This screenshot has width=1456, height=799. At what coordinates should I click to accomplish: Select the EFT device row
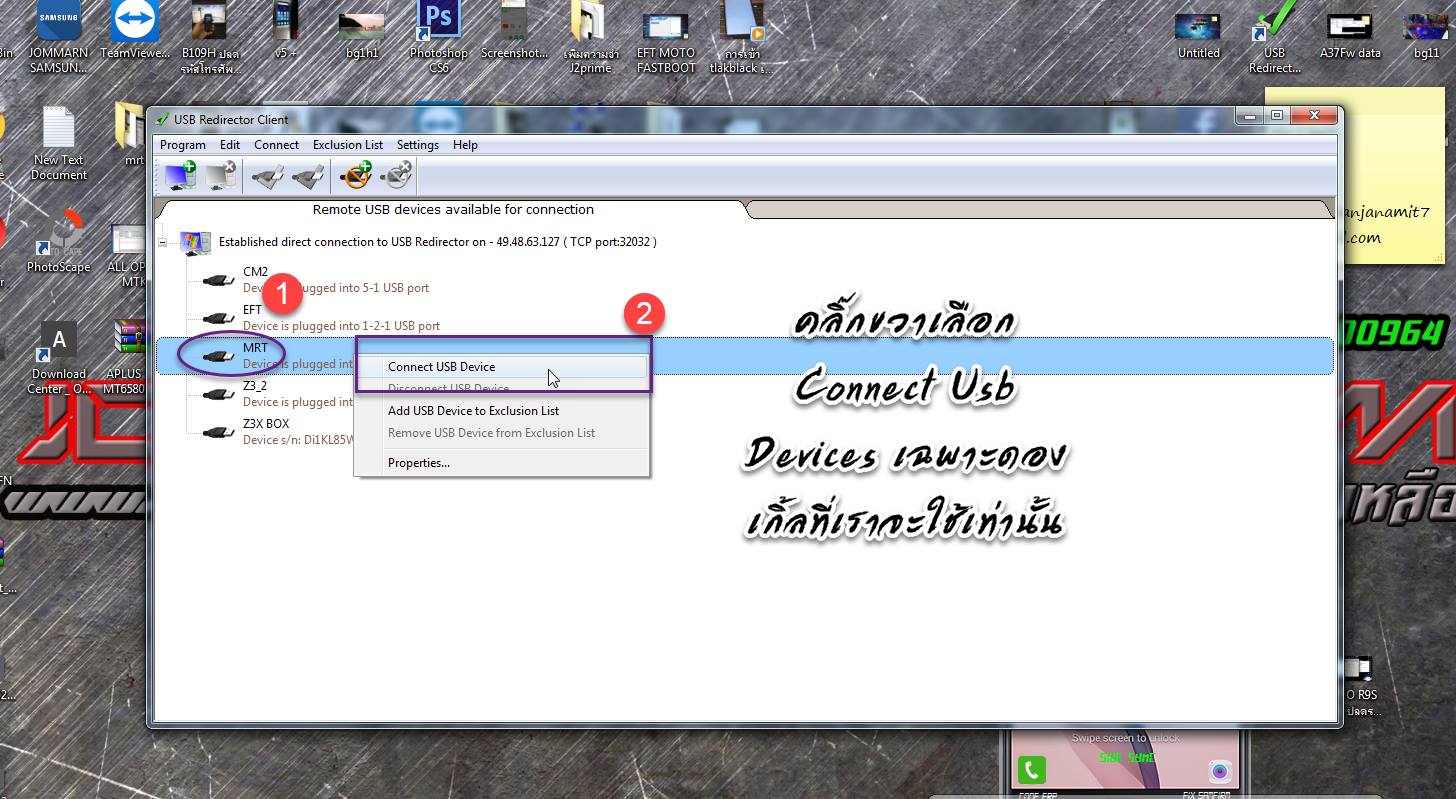click(x=745, y=318)
